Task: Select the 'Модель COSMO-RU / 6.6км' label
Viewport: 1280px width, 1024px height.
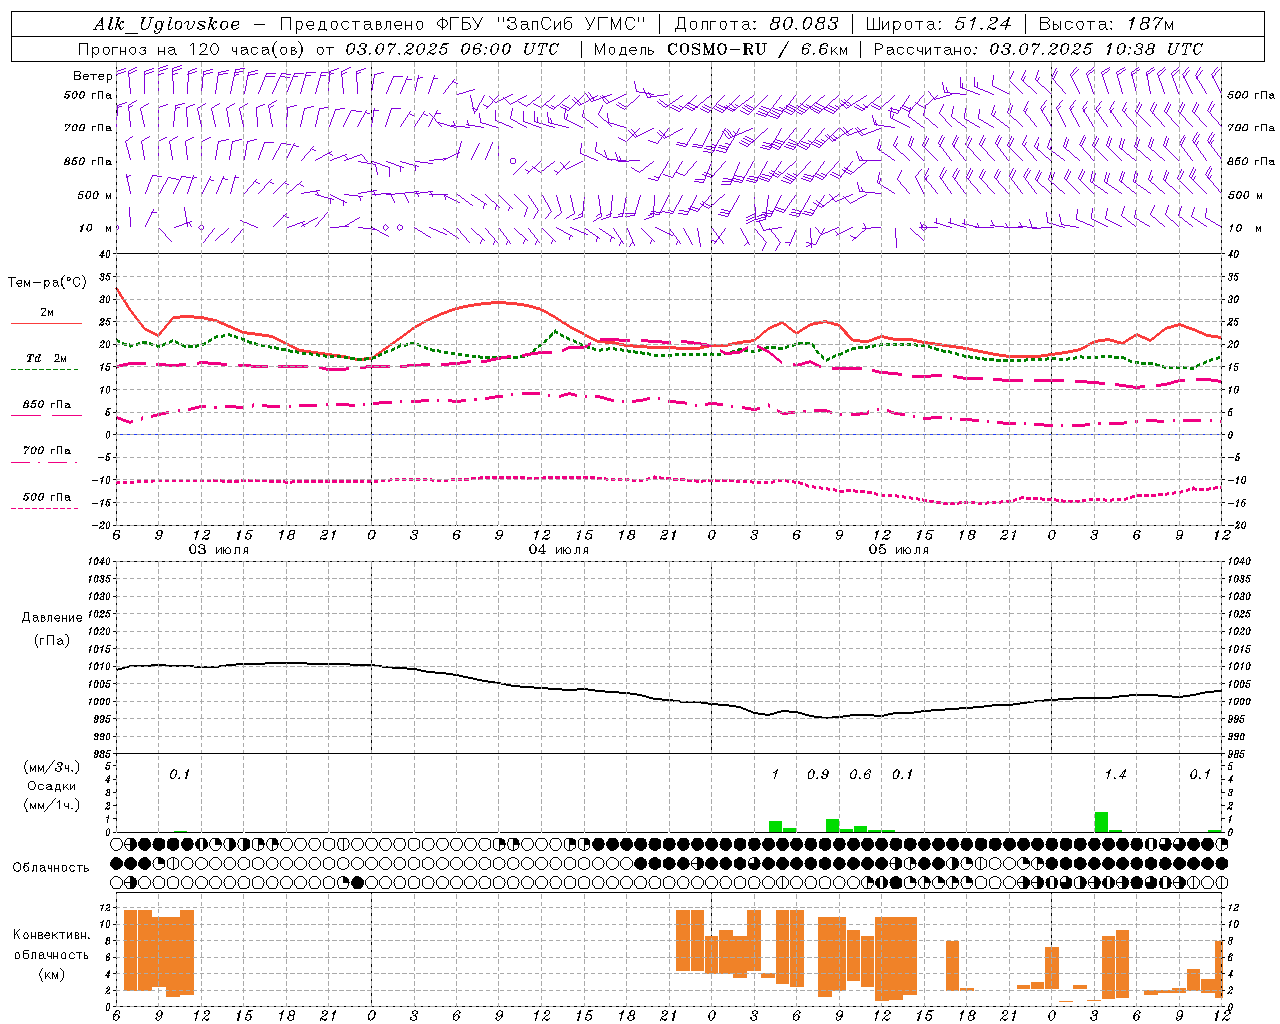Action: pyautogui.click(x=720, y=49)
